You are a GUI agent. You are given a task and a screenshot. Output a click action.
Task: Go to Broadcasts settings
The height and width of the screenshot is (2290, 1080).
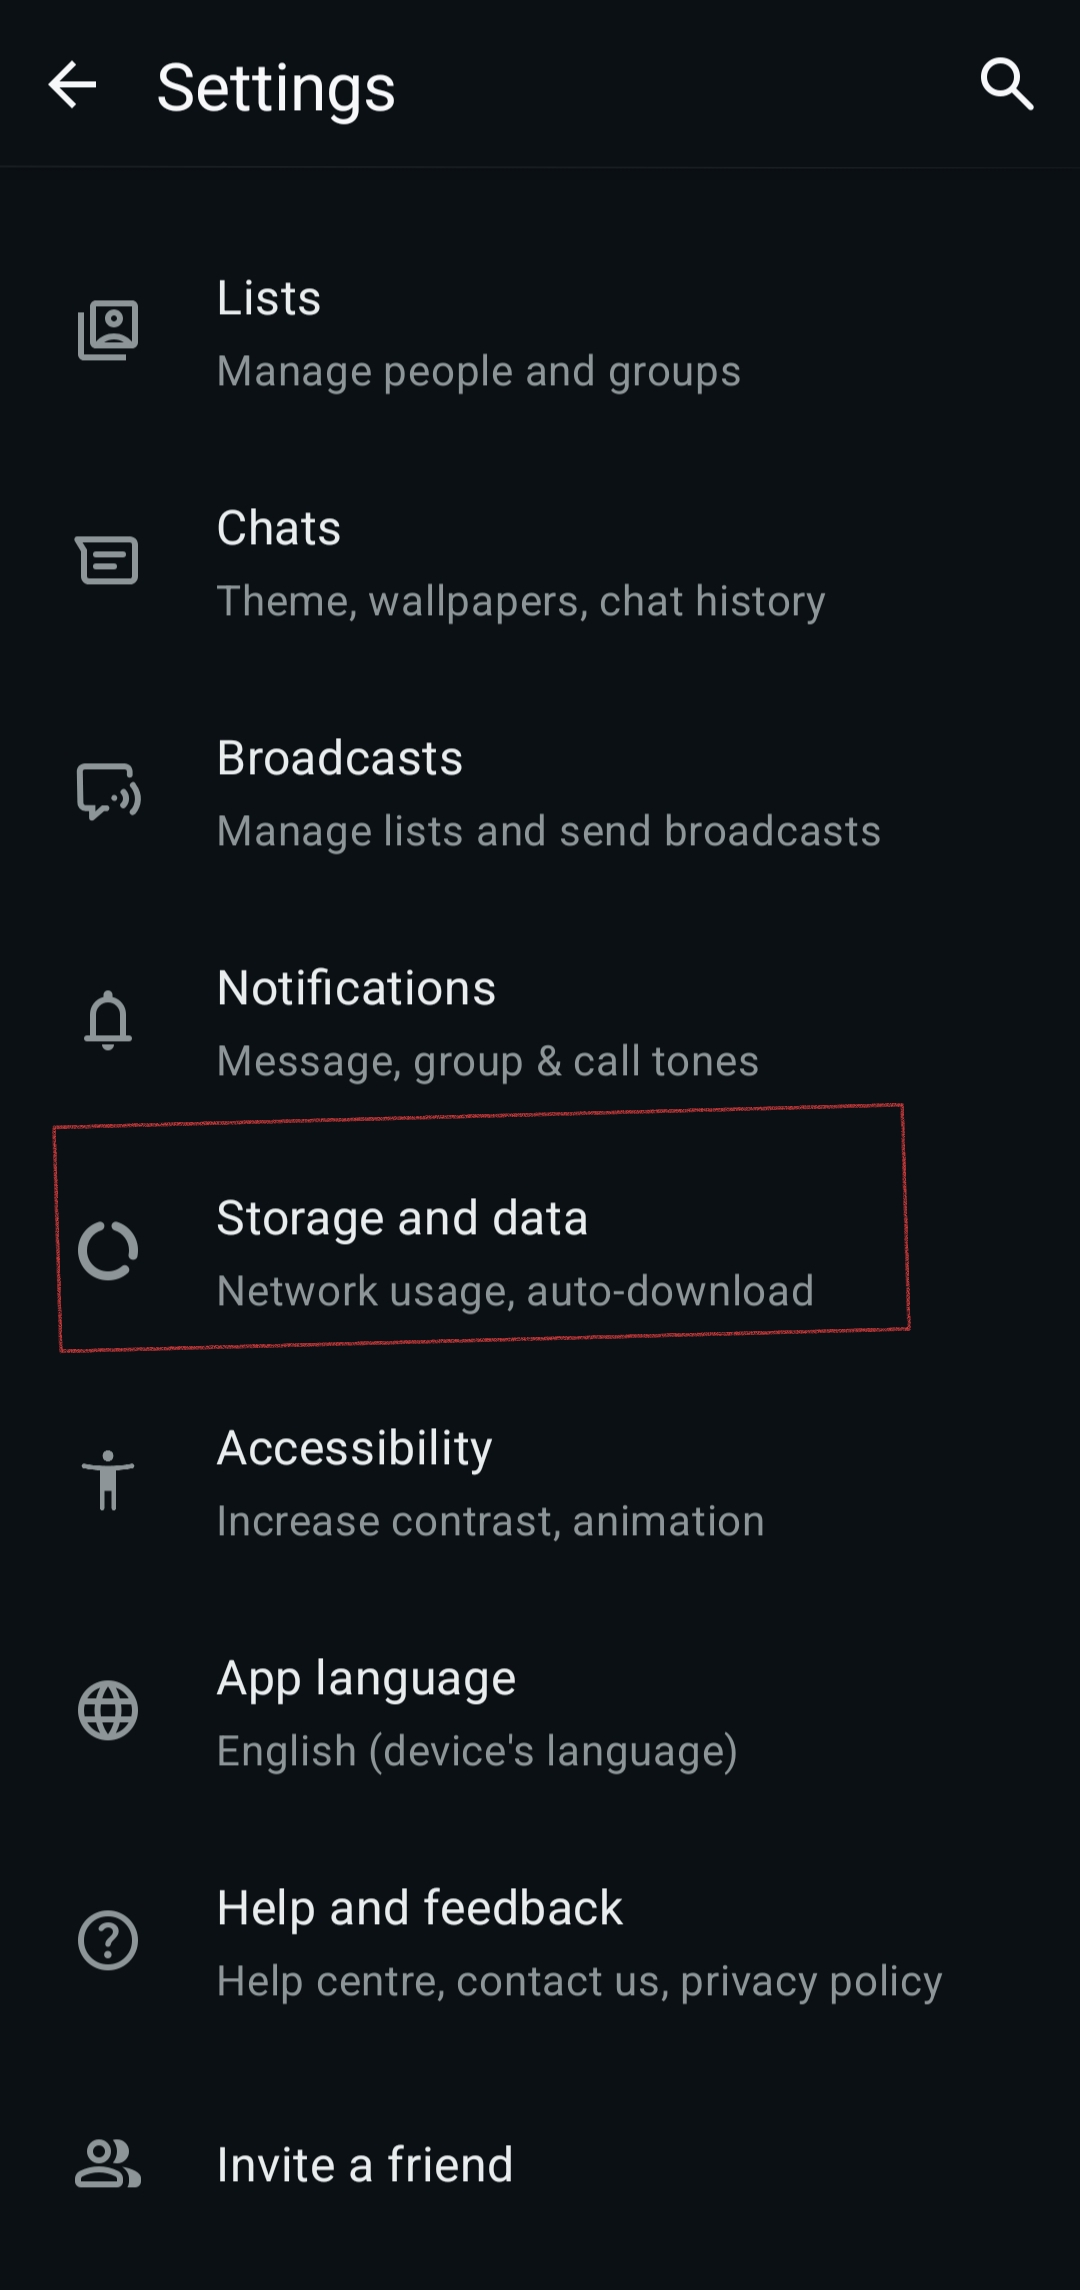pyautogui.click(x=548, y=794)
